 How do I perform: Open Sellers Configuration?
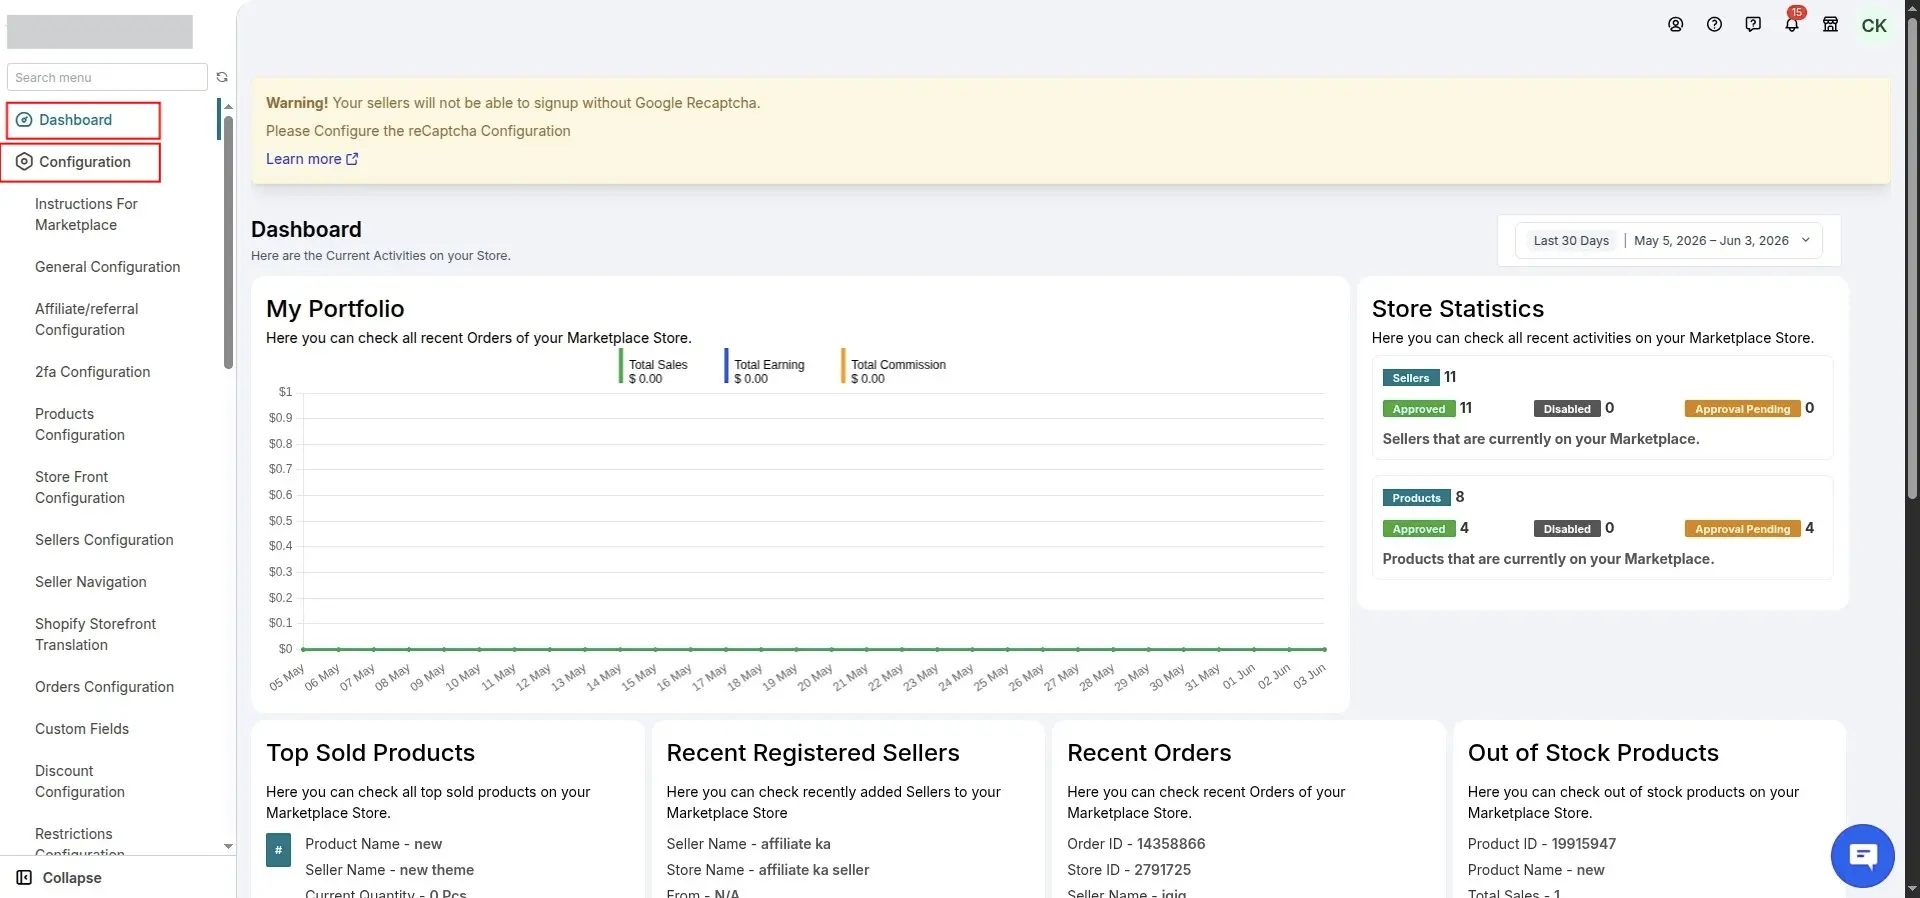(104, 540)
